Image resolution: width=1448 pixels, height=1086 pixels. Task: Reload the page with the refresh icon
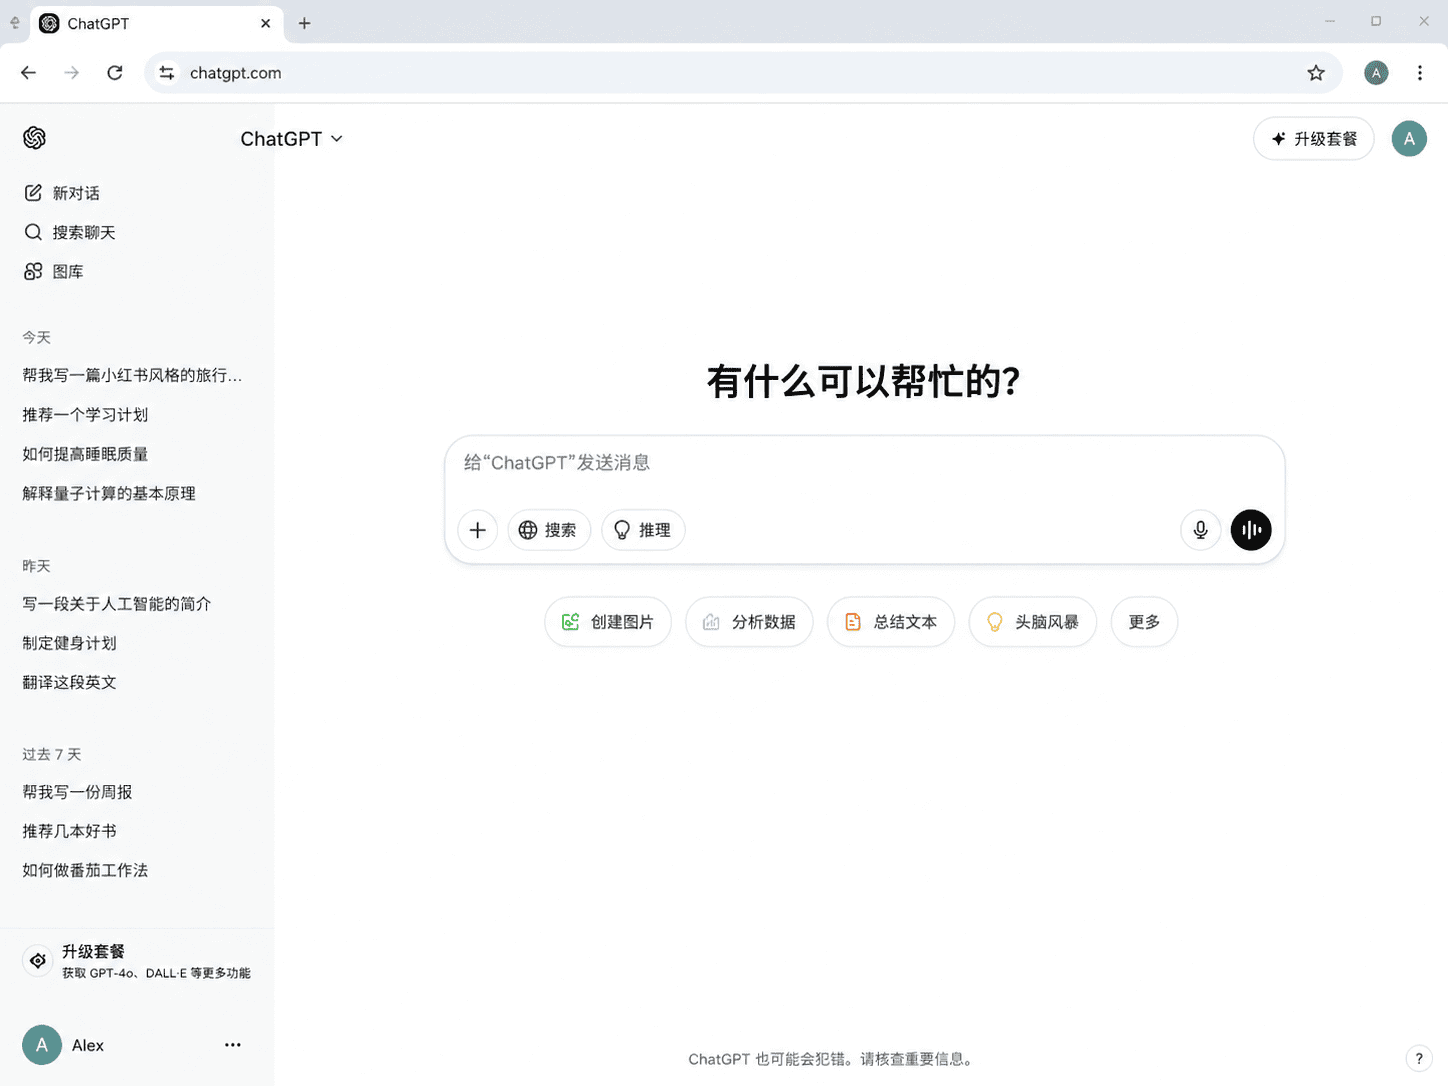pos(115,73)
